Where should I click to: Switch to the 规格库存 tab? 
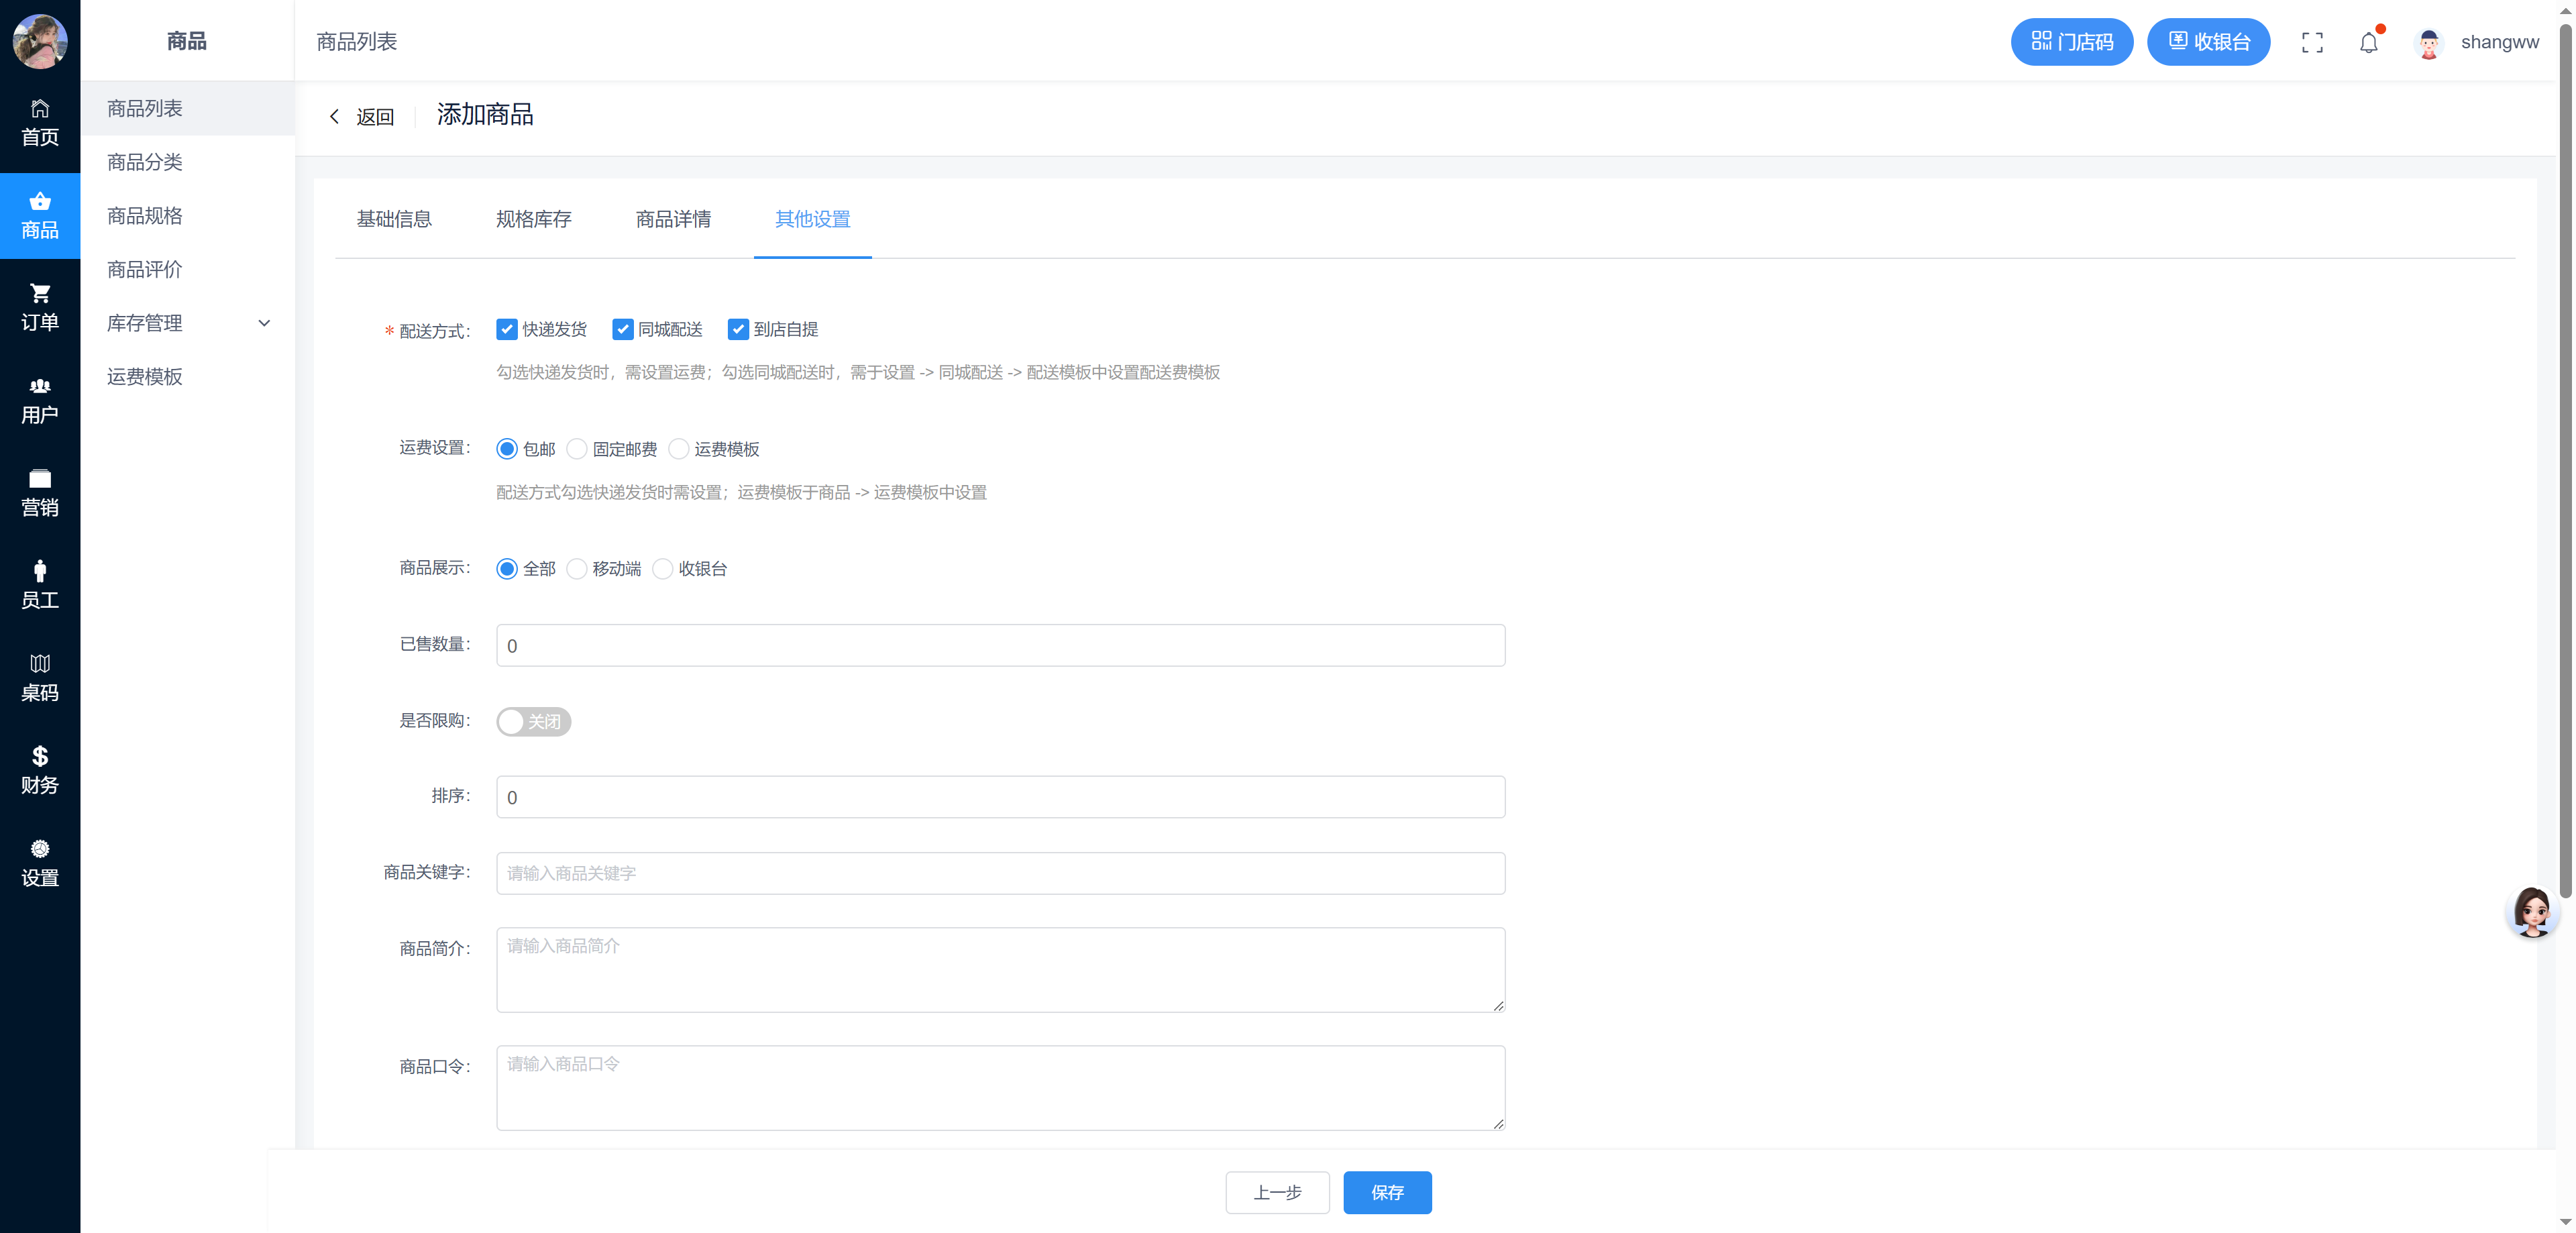533,219
